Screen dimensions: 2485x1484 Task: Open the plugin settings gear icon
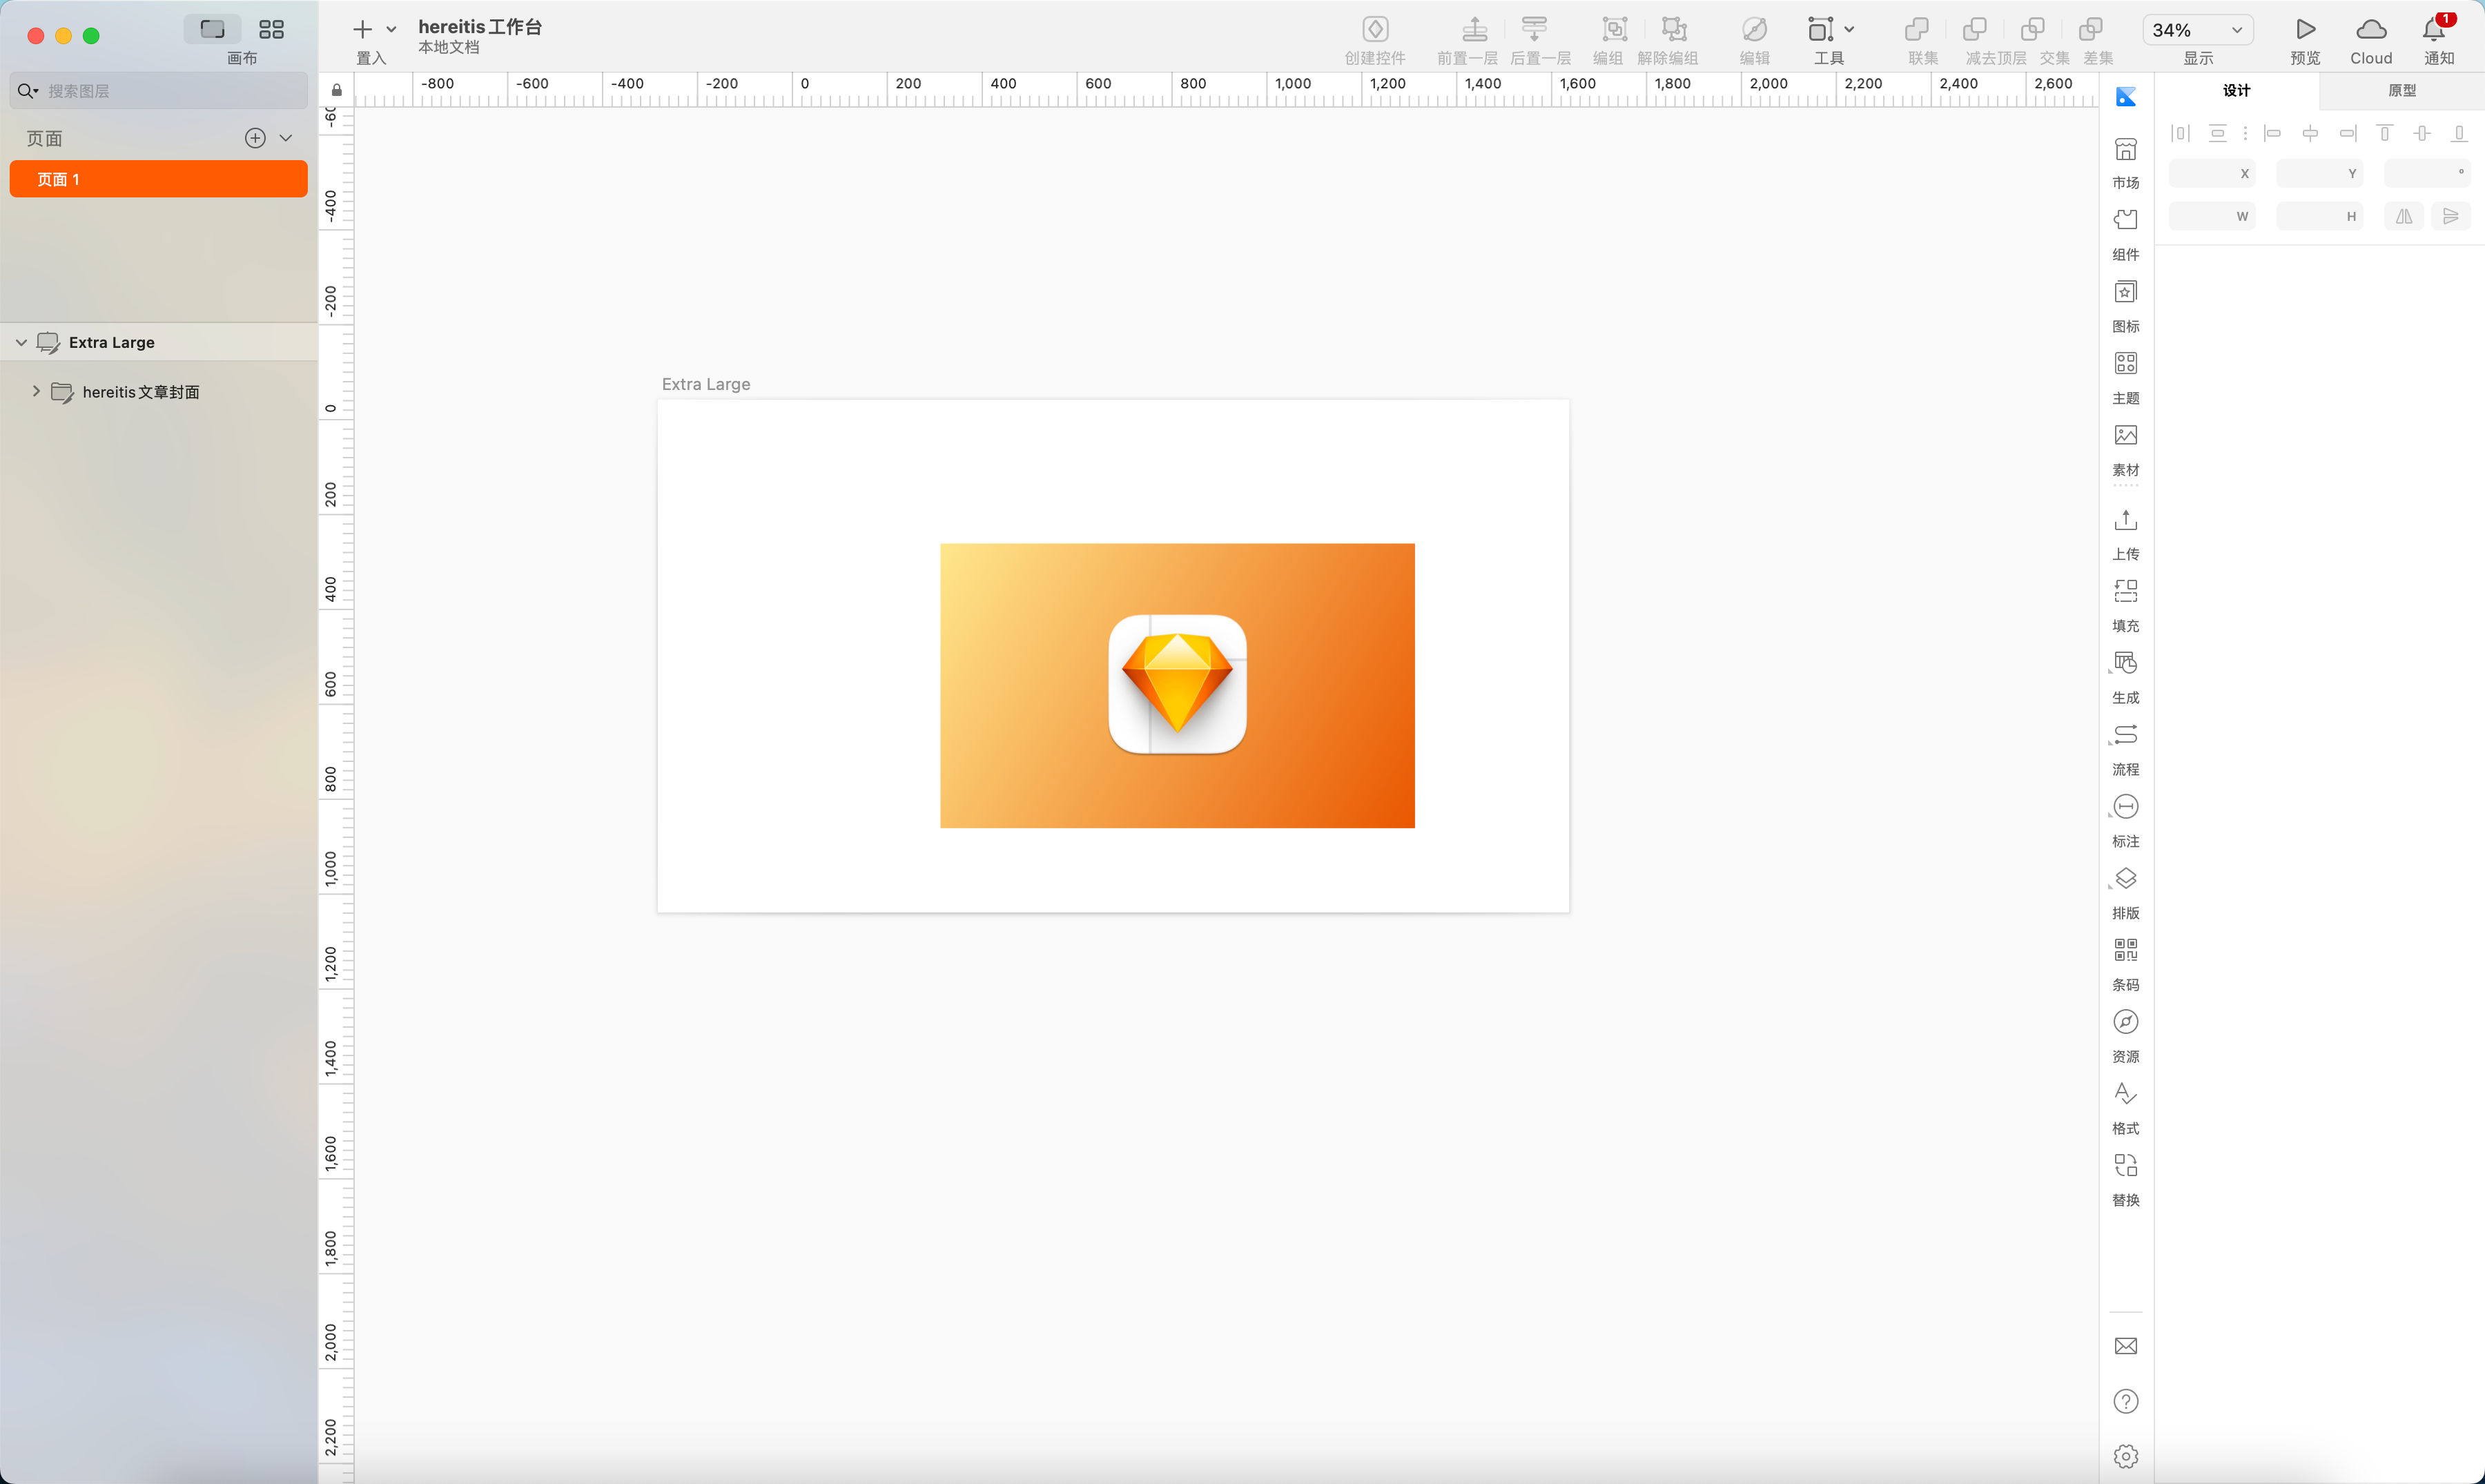click(x=2125, y=1456)
